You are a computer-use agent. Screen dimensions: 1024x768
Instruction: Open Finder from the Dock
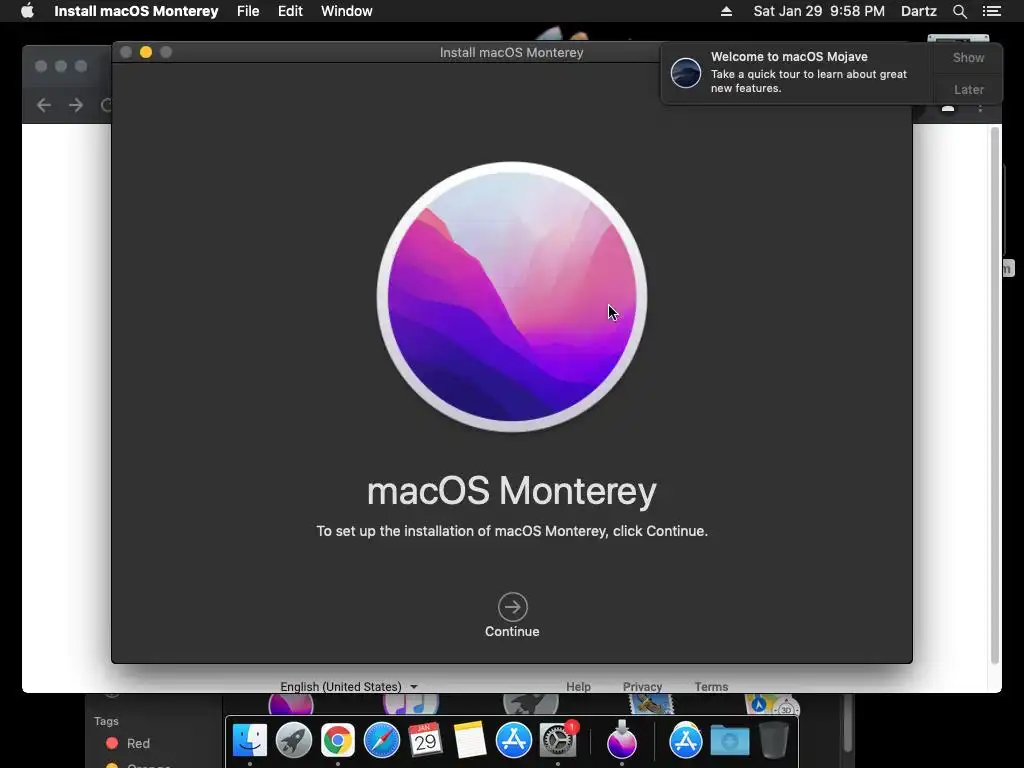click(250, 741)
